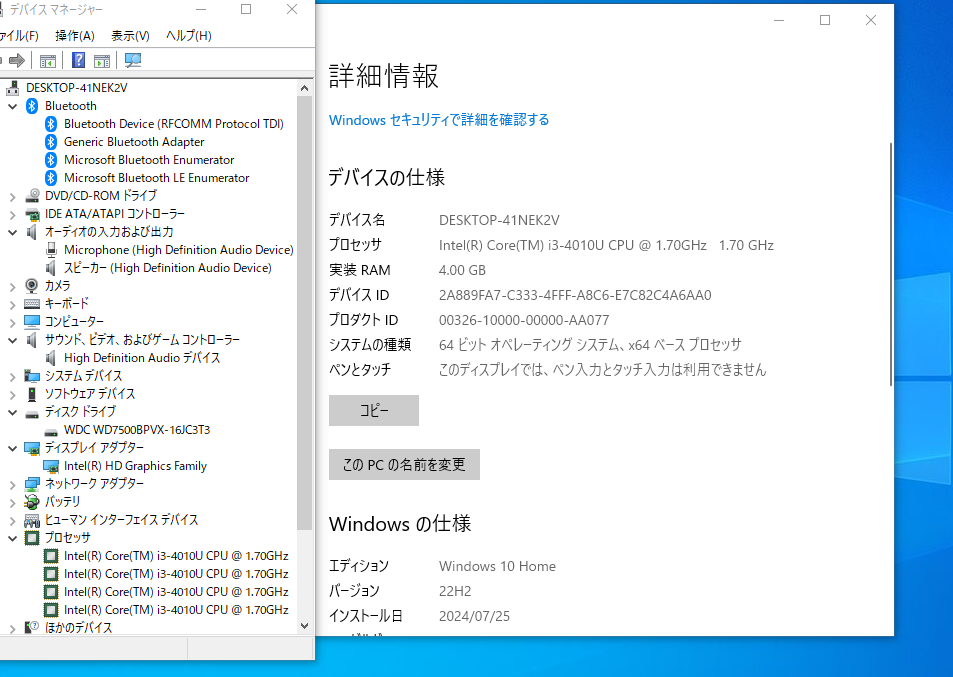Select Microsoft Bluetooth LE Enumerator icon

(51, 178)
